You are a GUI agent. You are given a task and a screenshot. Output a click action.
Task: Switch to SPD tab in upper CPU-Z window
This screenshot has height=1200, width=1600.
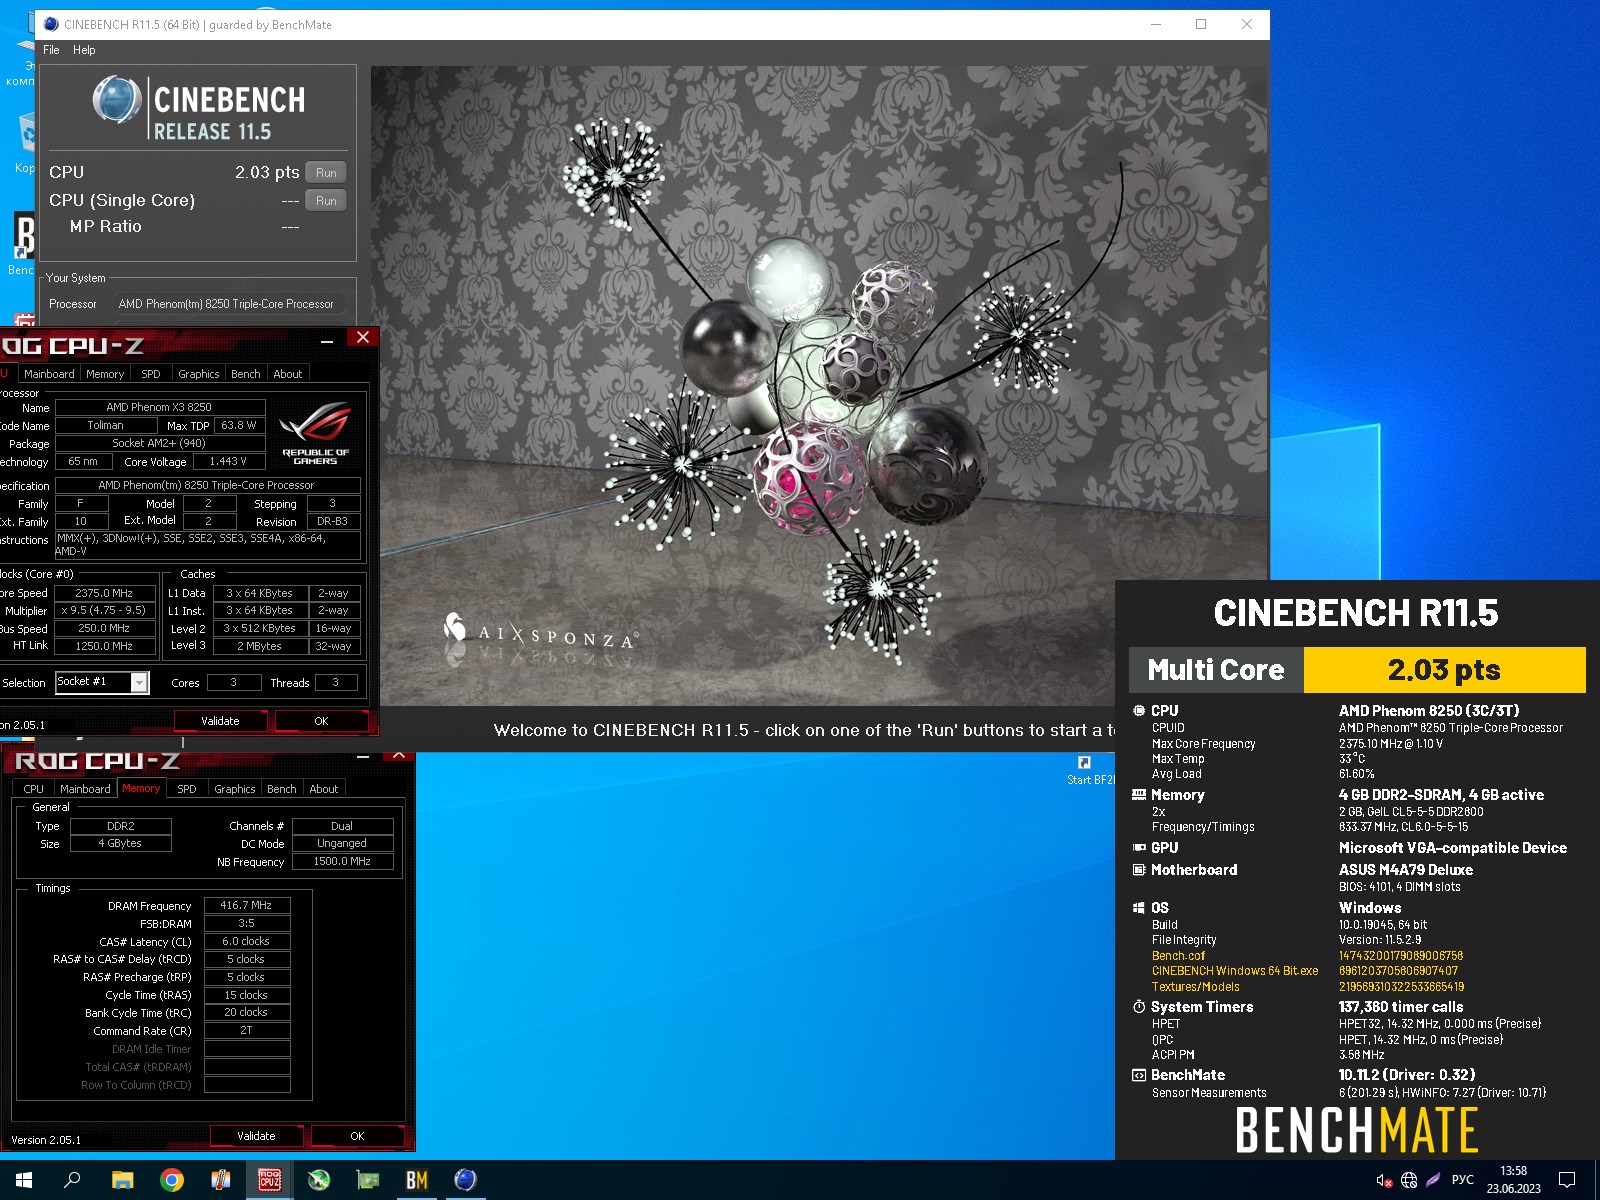click(x=151, y=374)
